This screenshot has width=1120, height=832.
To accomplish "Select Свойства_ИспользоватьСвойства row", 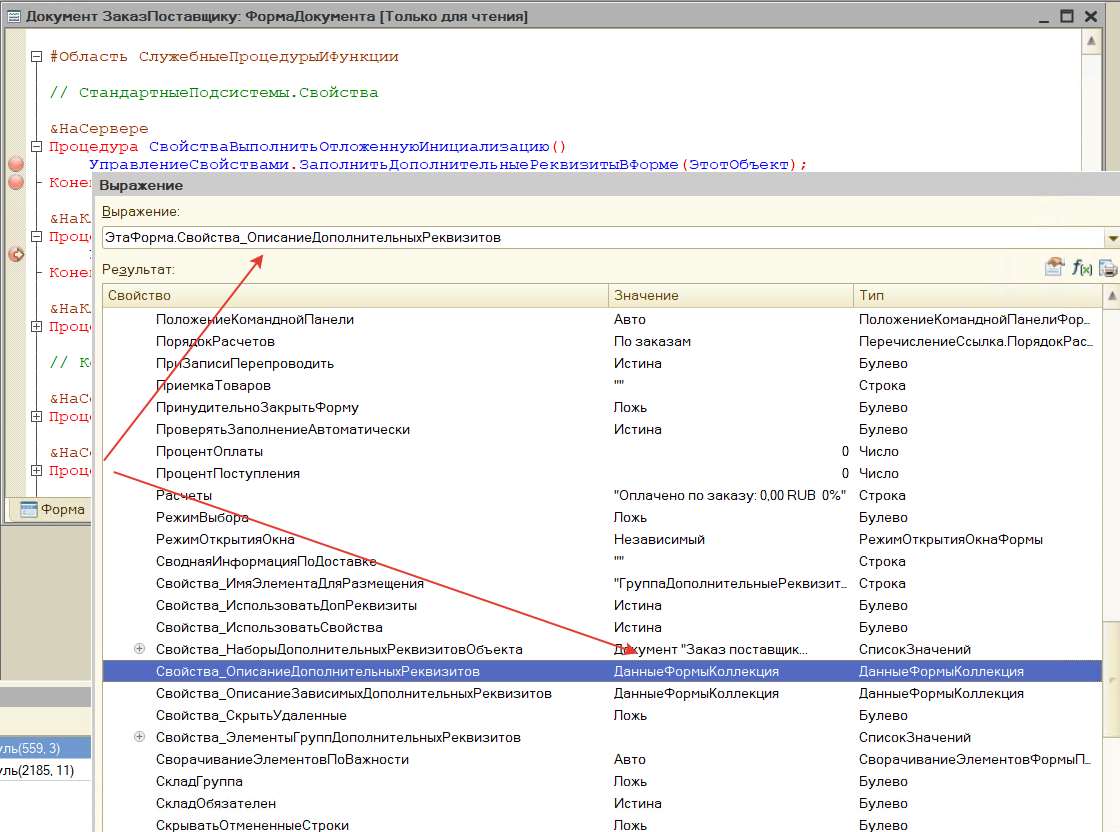I will (602, 627).
